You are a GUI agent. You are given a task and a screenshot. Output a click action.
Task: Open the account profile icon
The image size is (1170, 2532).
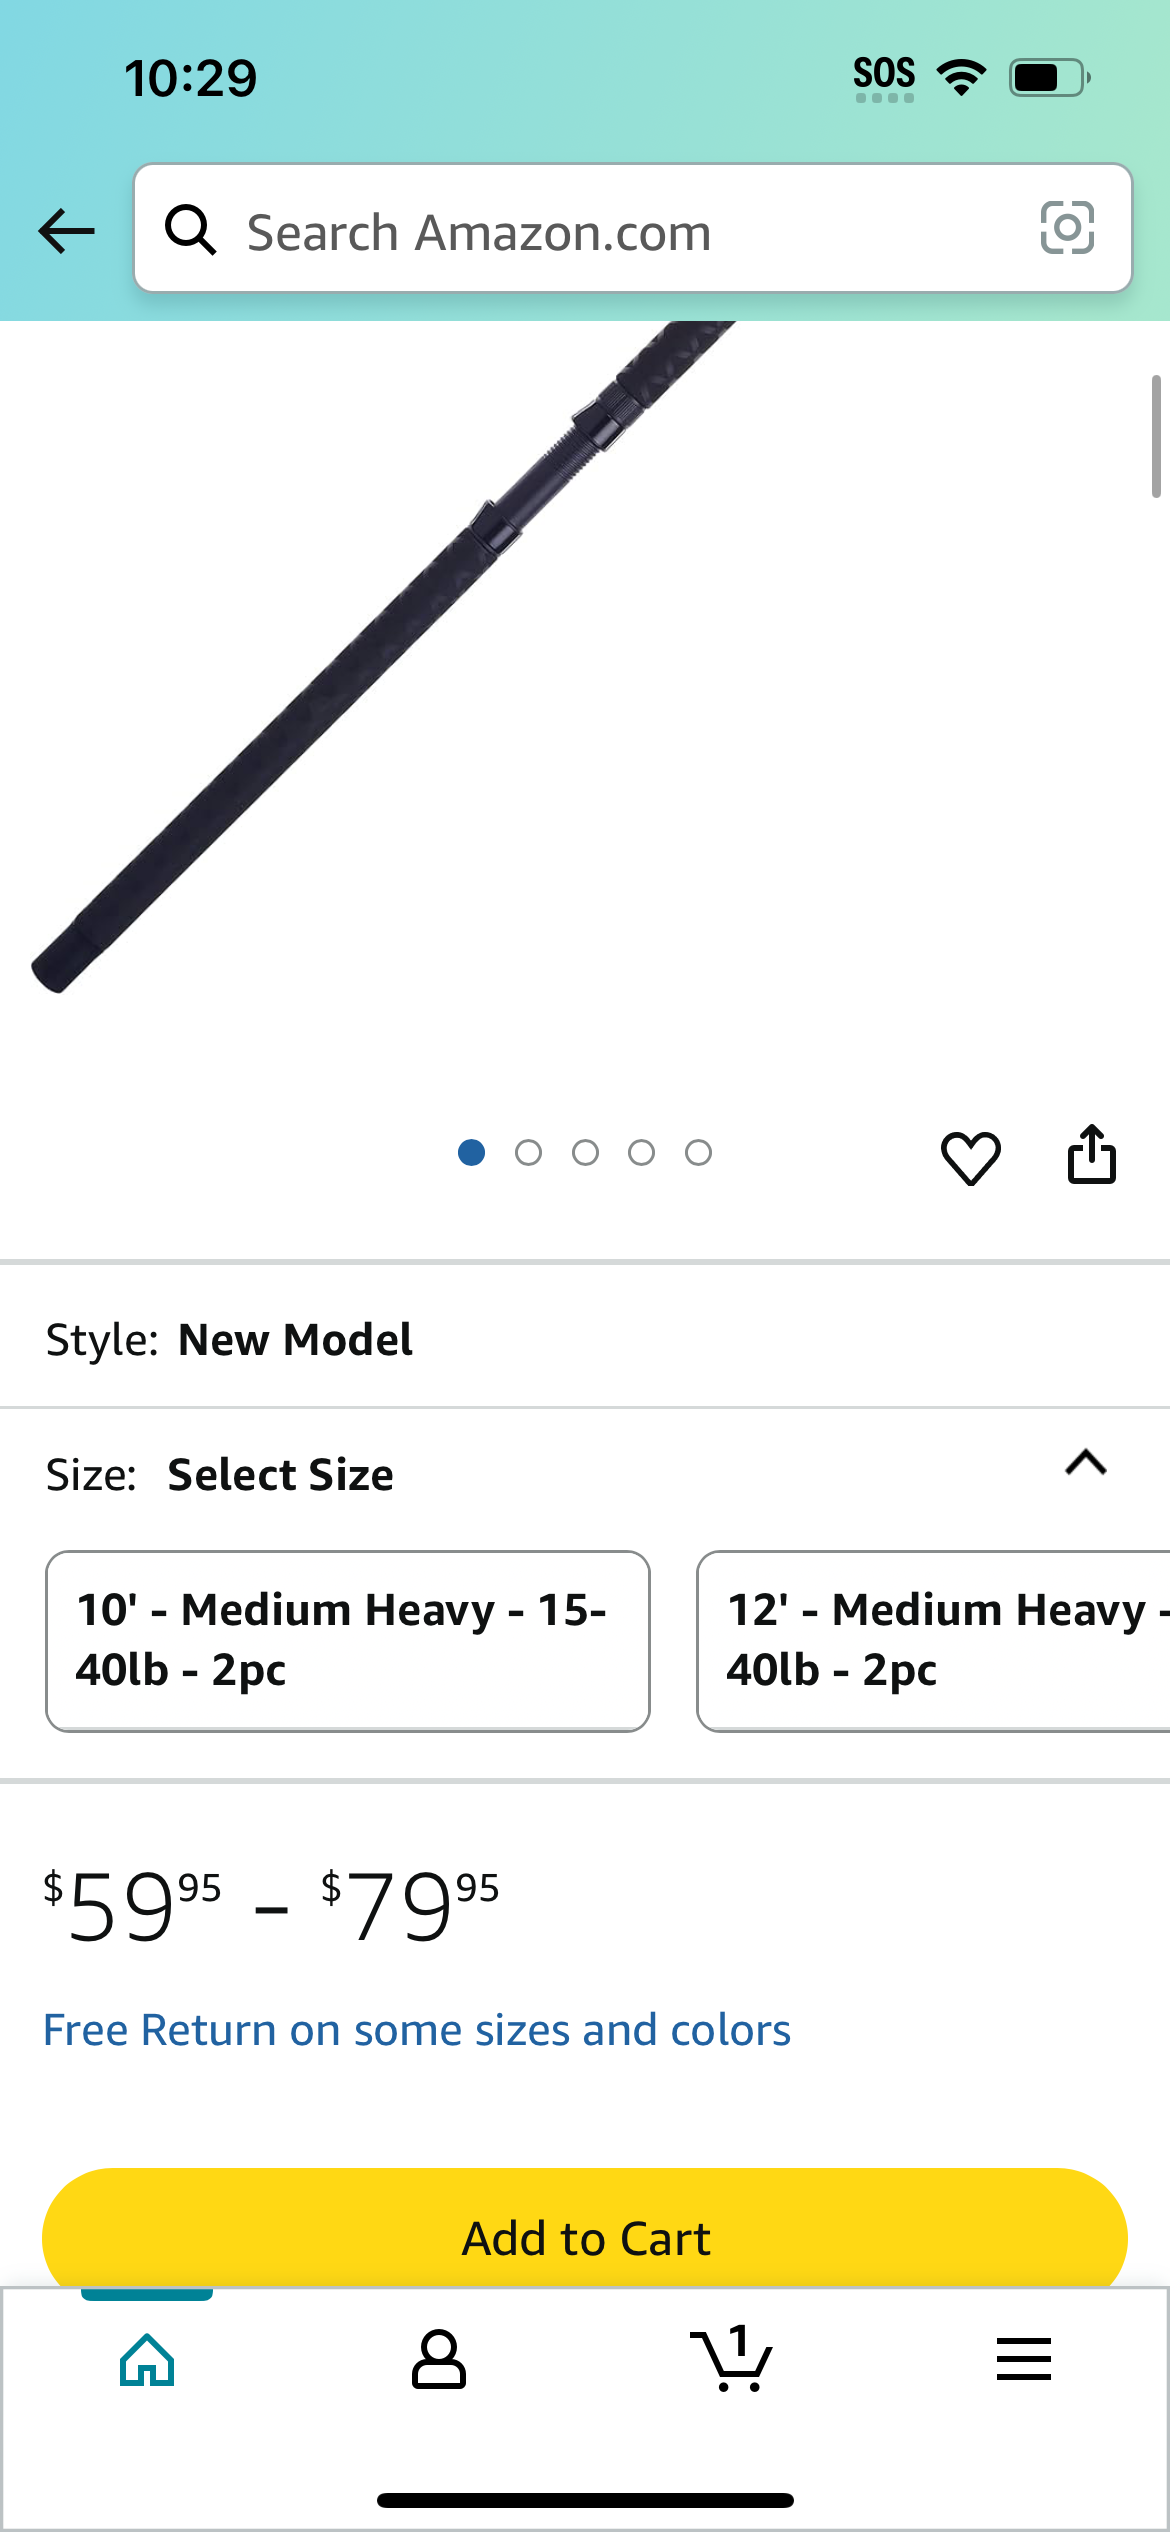[438, 2360]
